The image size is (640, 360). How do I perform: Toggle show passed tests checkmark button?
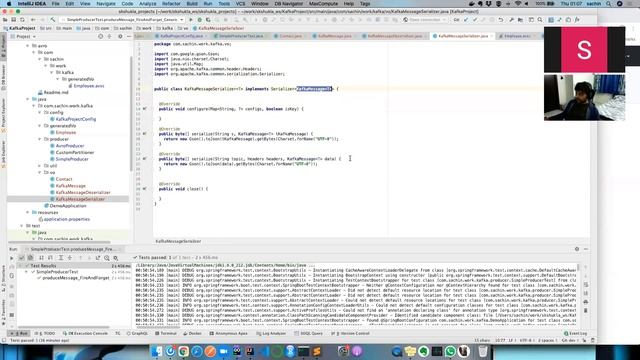coord(22,258)
